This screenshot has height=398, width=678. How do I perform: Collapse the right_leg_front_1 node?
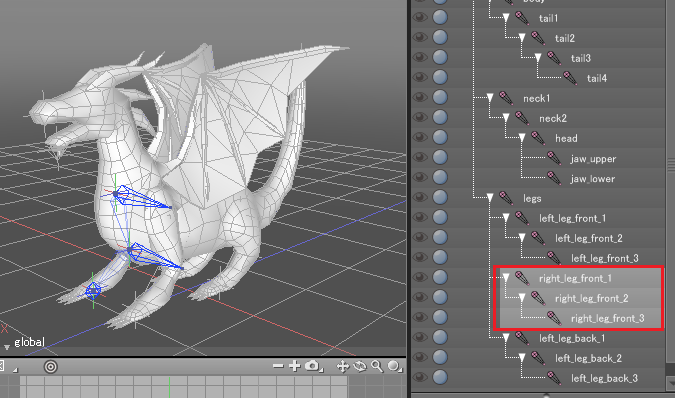tap(506, 278)
